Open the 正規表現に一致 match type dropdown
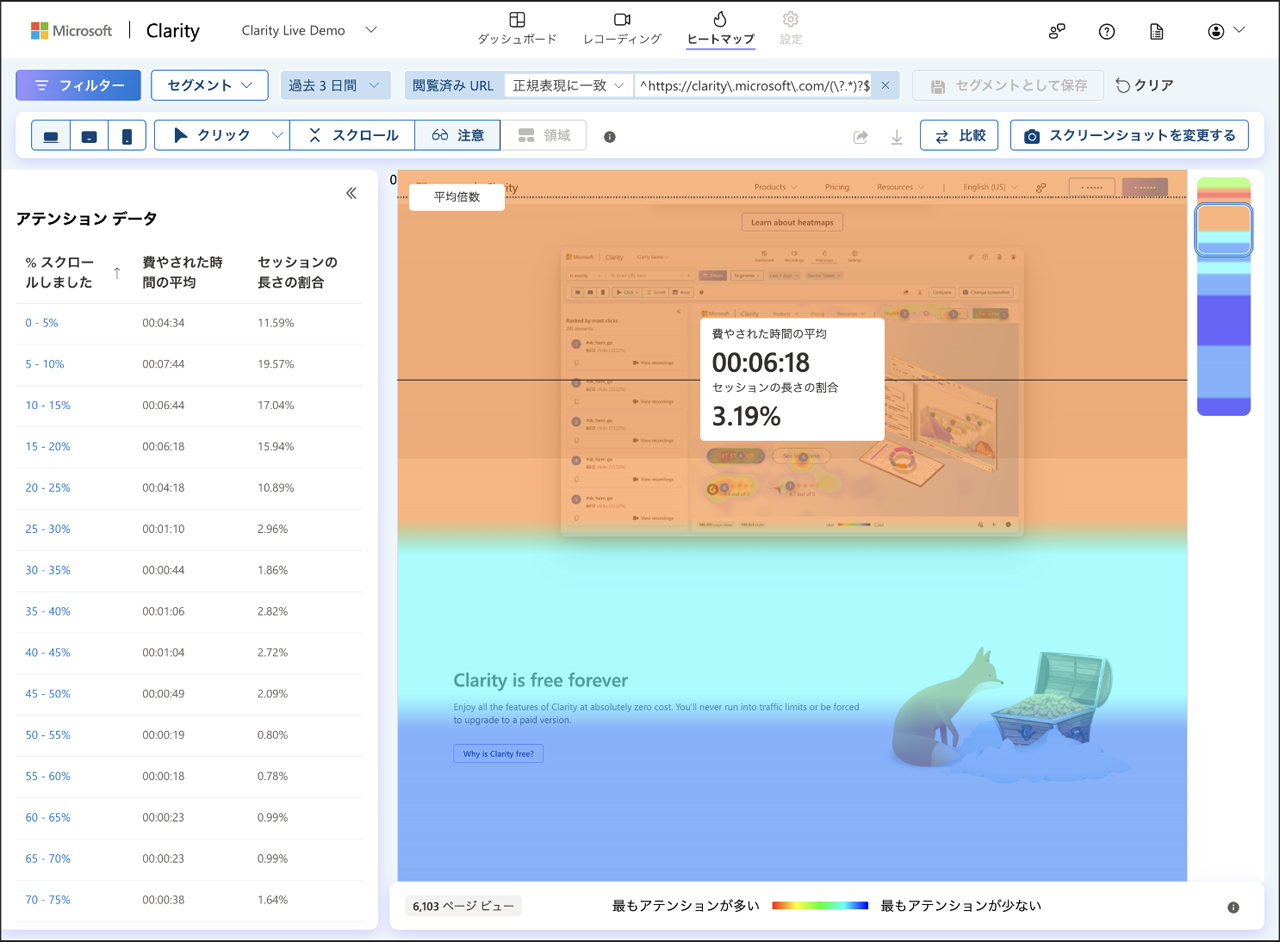This screenshot has height=942, width=1280. [x=569, y=86]
